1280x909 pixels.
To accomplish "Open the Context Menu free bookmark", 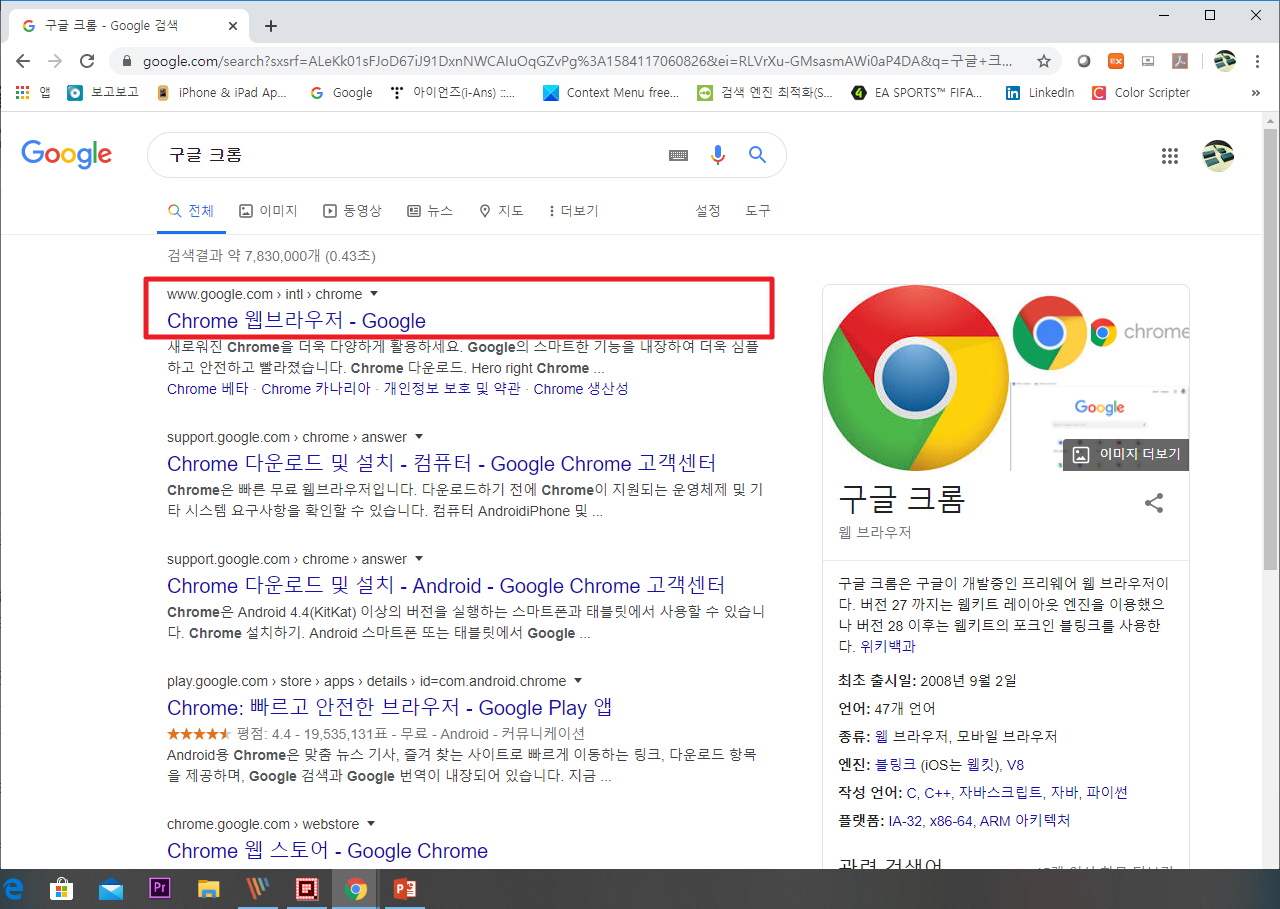I will [611, 92].
